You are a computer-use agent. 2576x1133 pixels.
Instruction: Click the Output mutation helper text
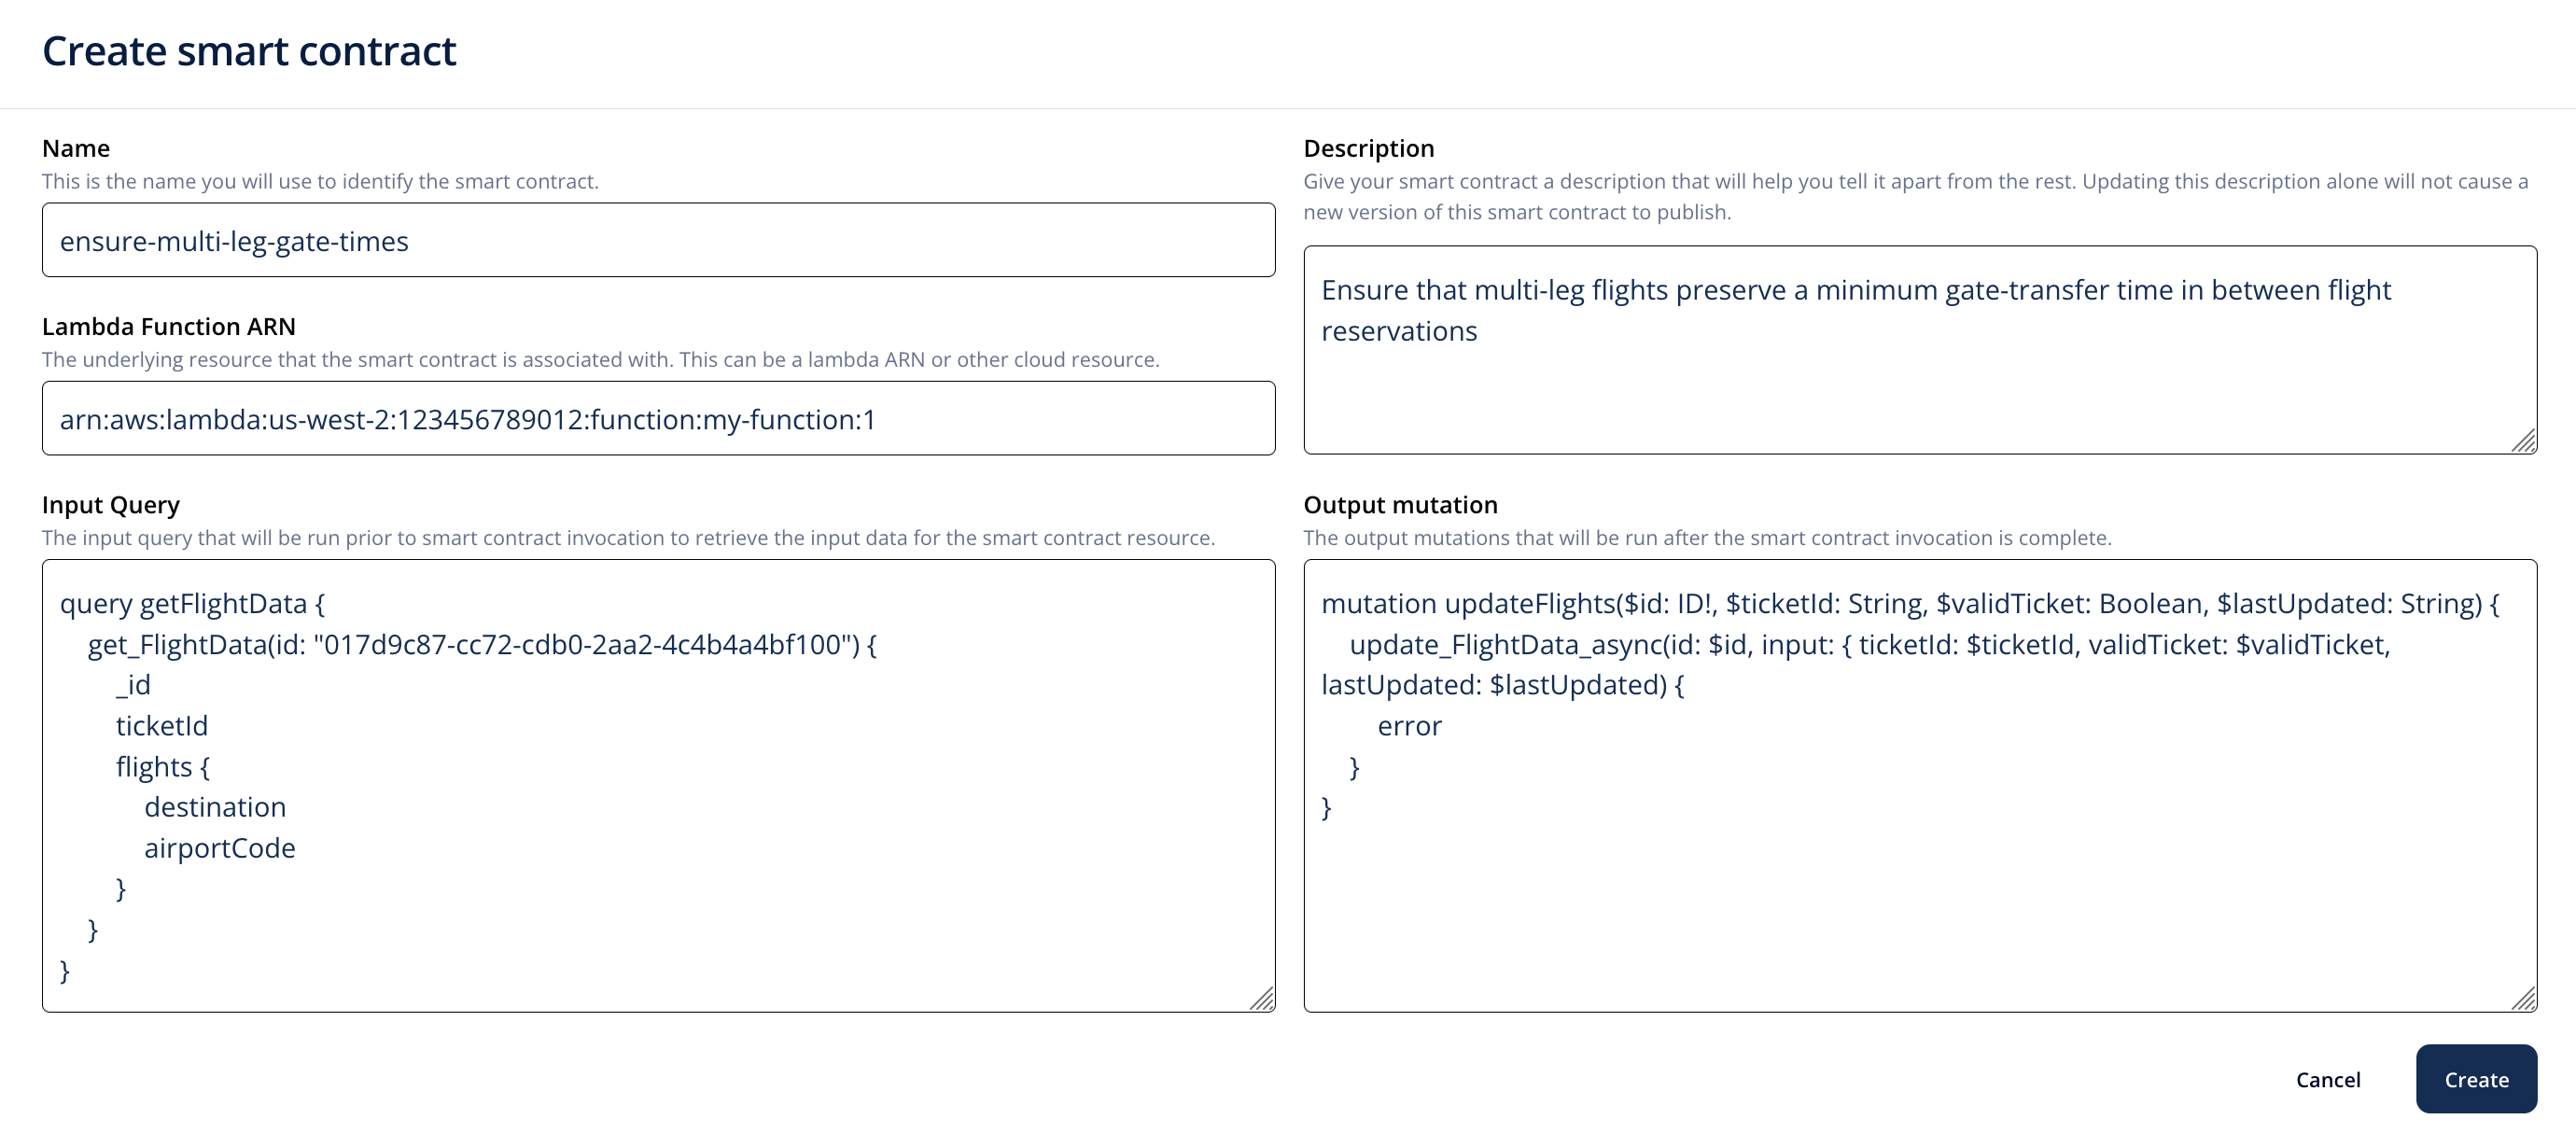[1708, 537]
